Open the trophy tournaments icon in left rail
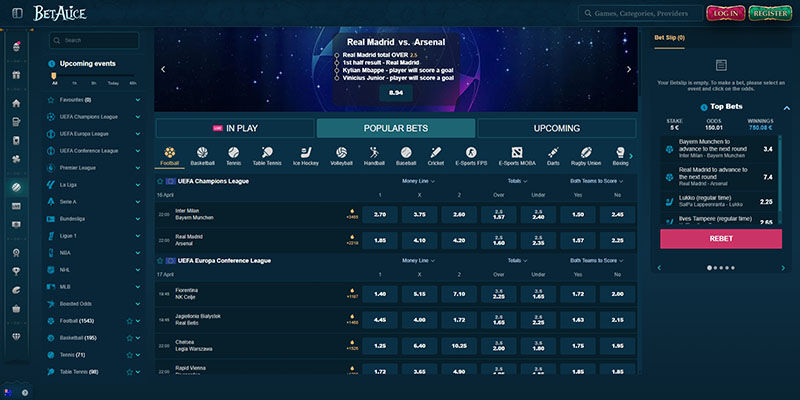This screenshot has height=400, width=800. click(x=16, y=271)
